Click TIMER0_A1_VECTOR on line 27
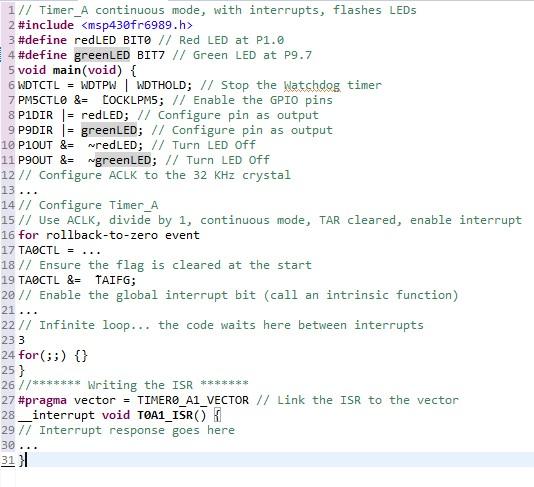This screenshot has width=534, height=487. [x=193, y=400]
